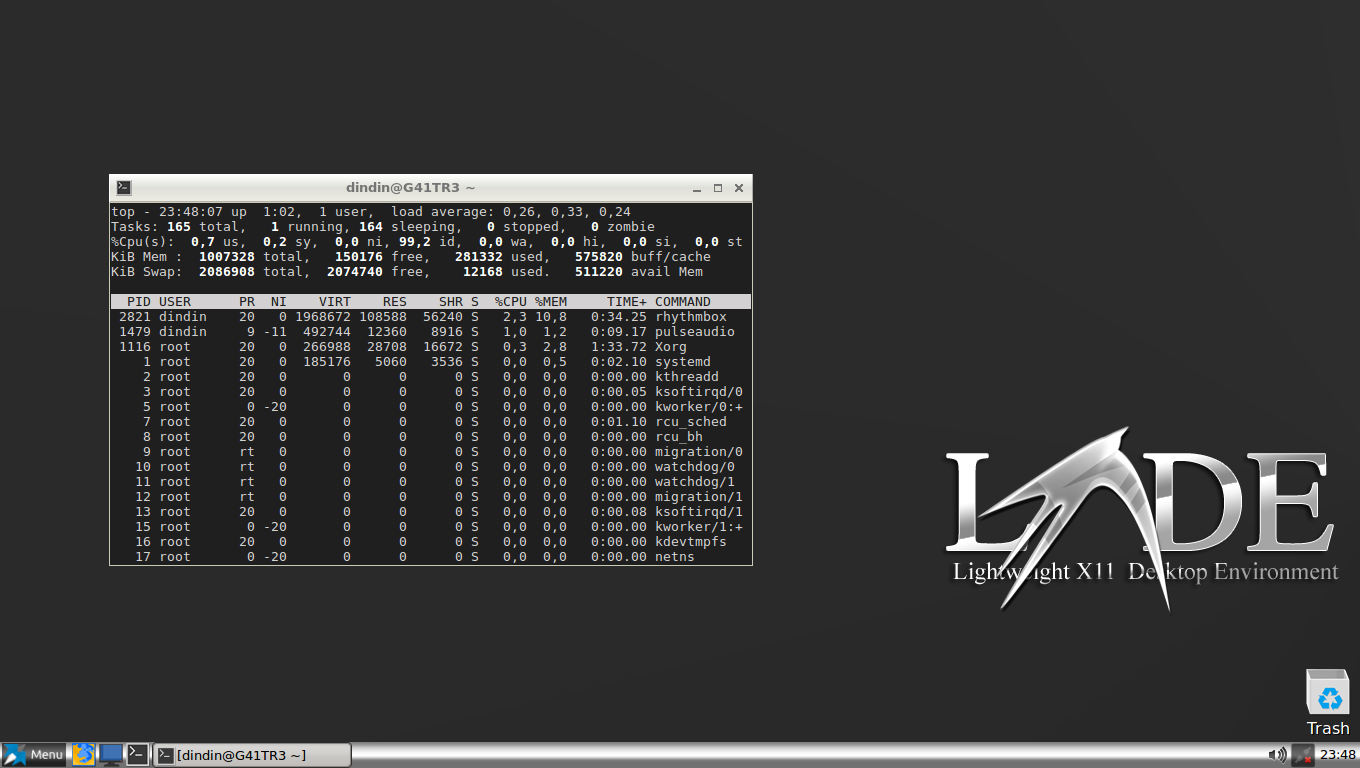1360x768 pixels.
Task: Click the Xorg command name
Action: coord(671,347)
